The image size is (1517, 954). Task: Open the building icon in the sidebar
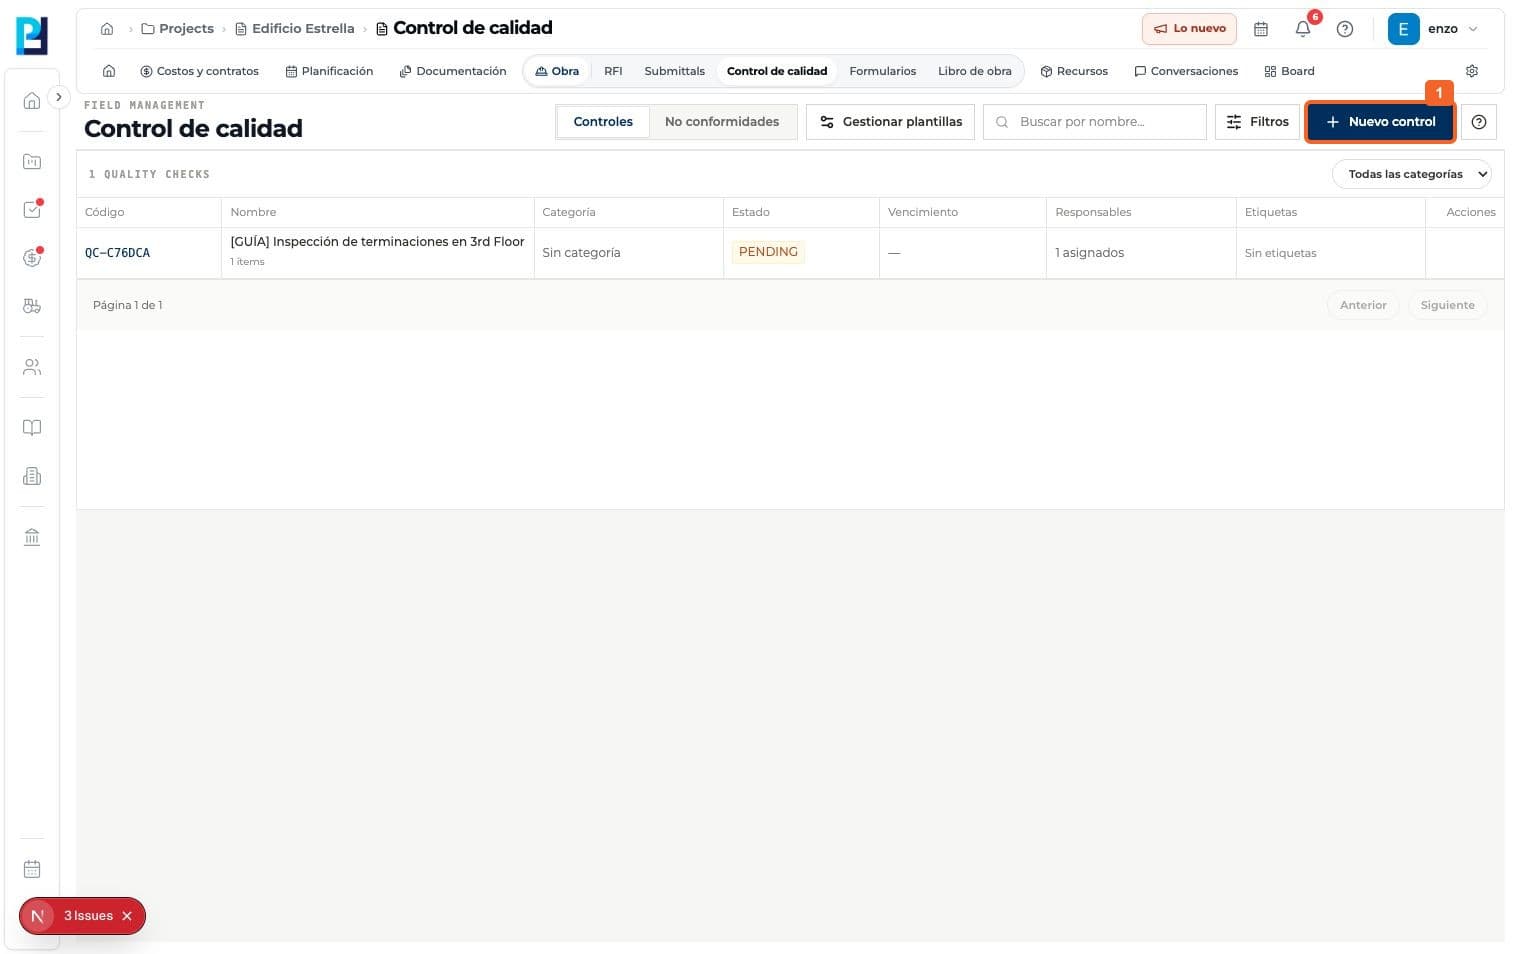(32, 476)
